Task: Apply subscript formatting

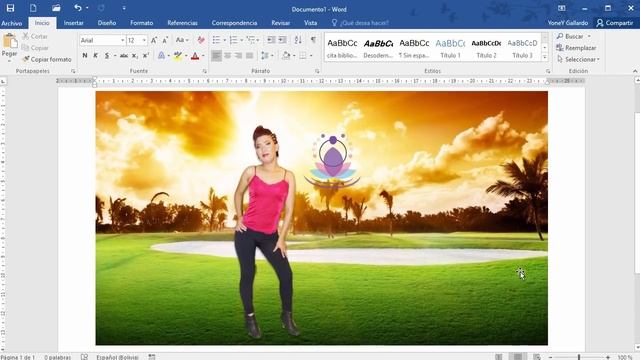Action: click(135, 56)
